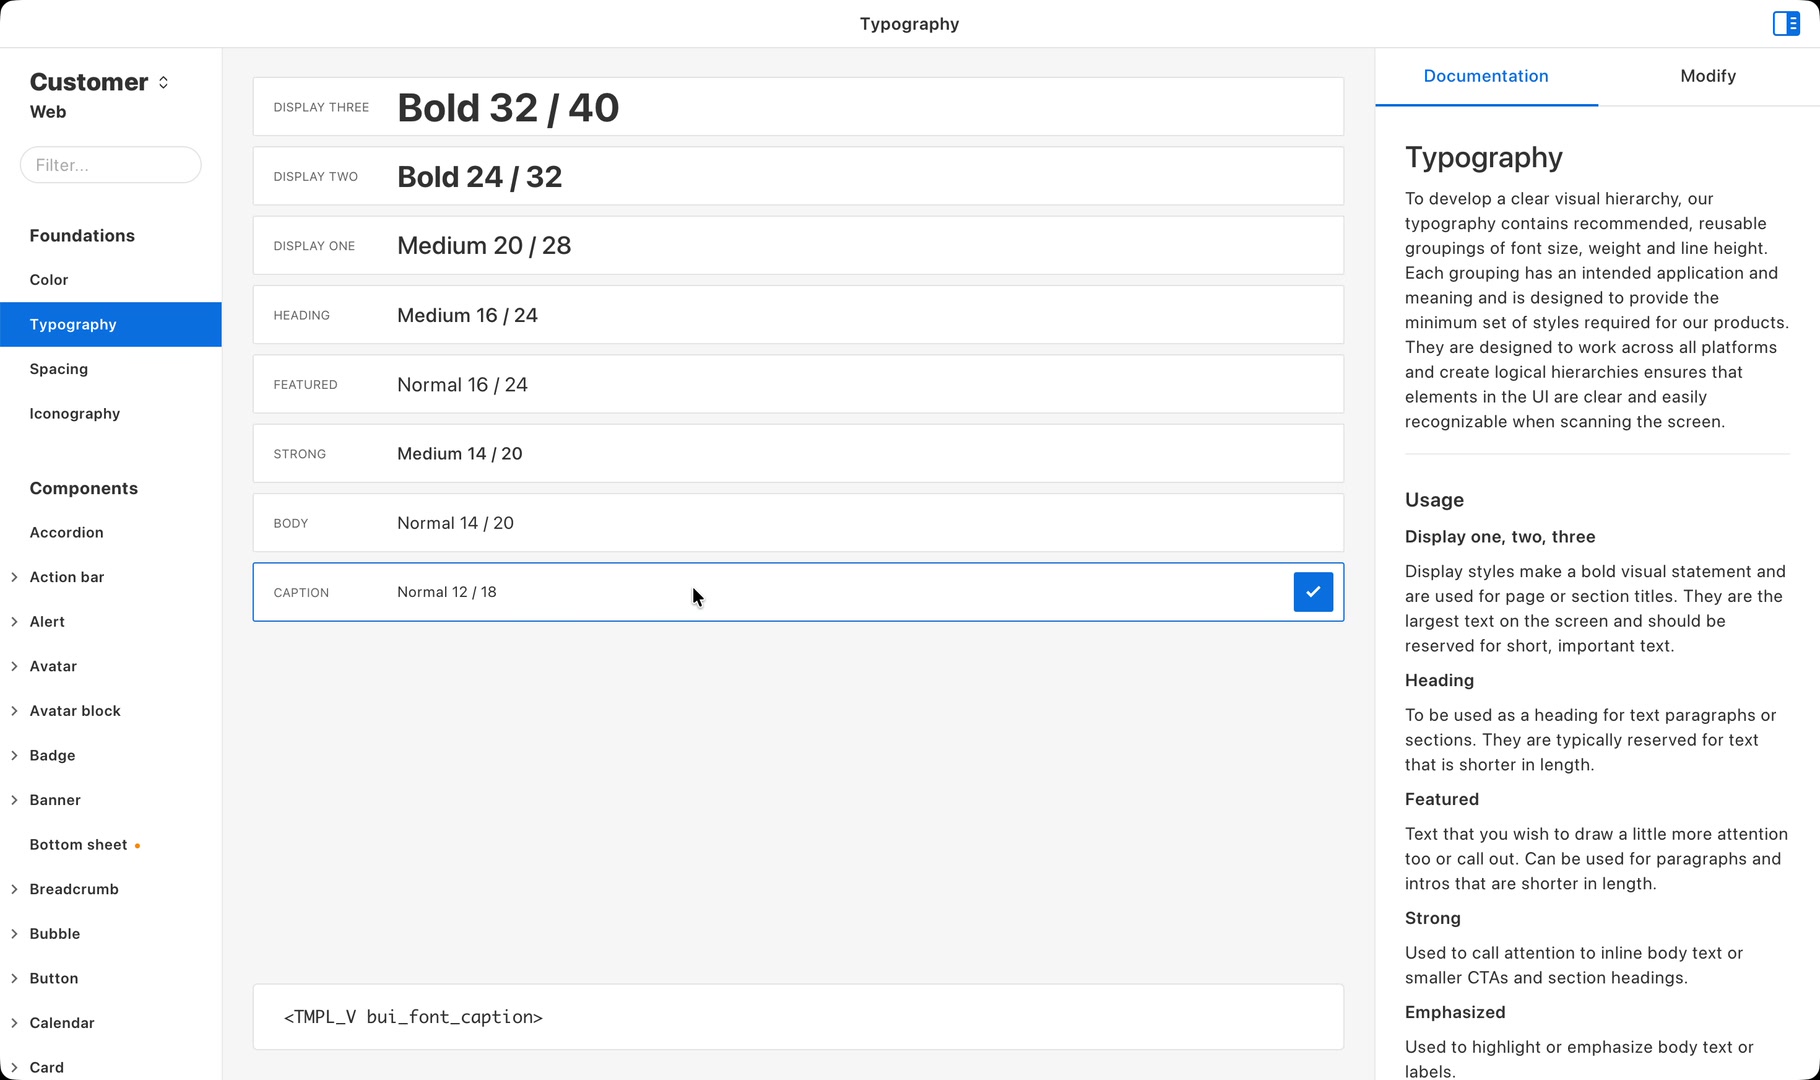Screen dimensions: 1820x1080
Task: Expand the Action bar chevron
Action: tap(14, 577)
